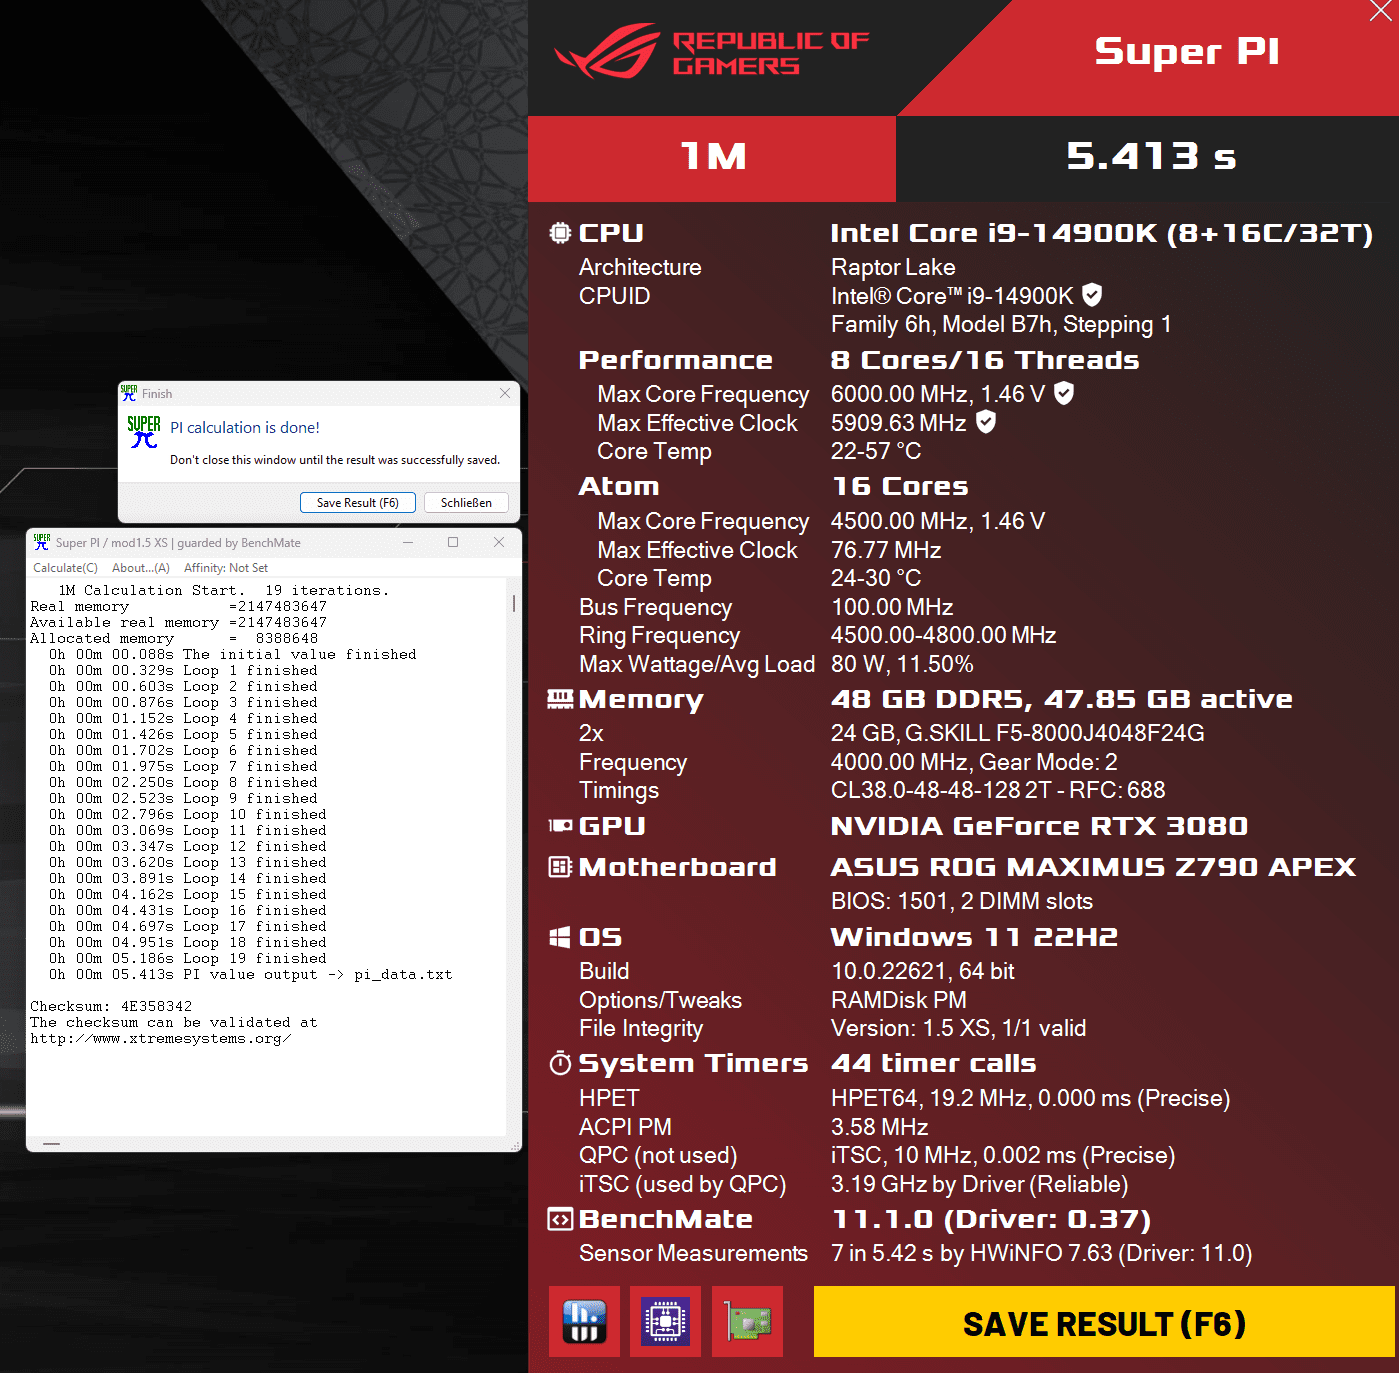This screenshot has width=1399, height=1373.
Task: Click Finish dialog title bar Super PI icon
Action: [129, 393]
